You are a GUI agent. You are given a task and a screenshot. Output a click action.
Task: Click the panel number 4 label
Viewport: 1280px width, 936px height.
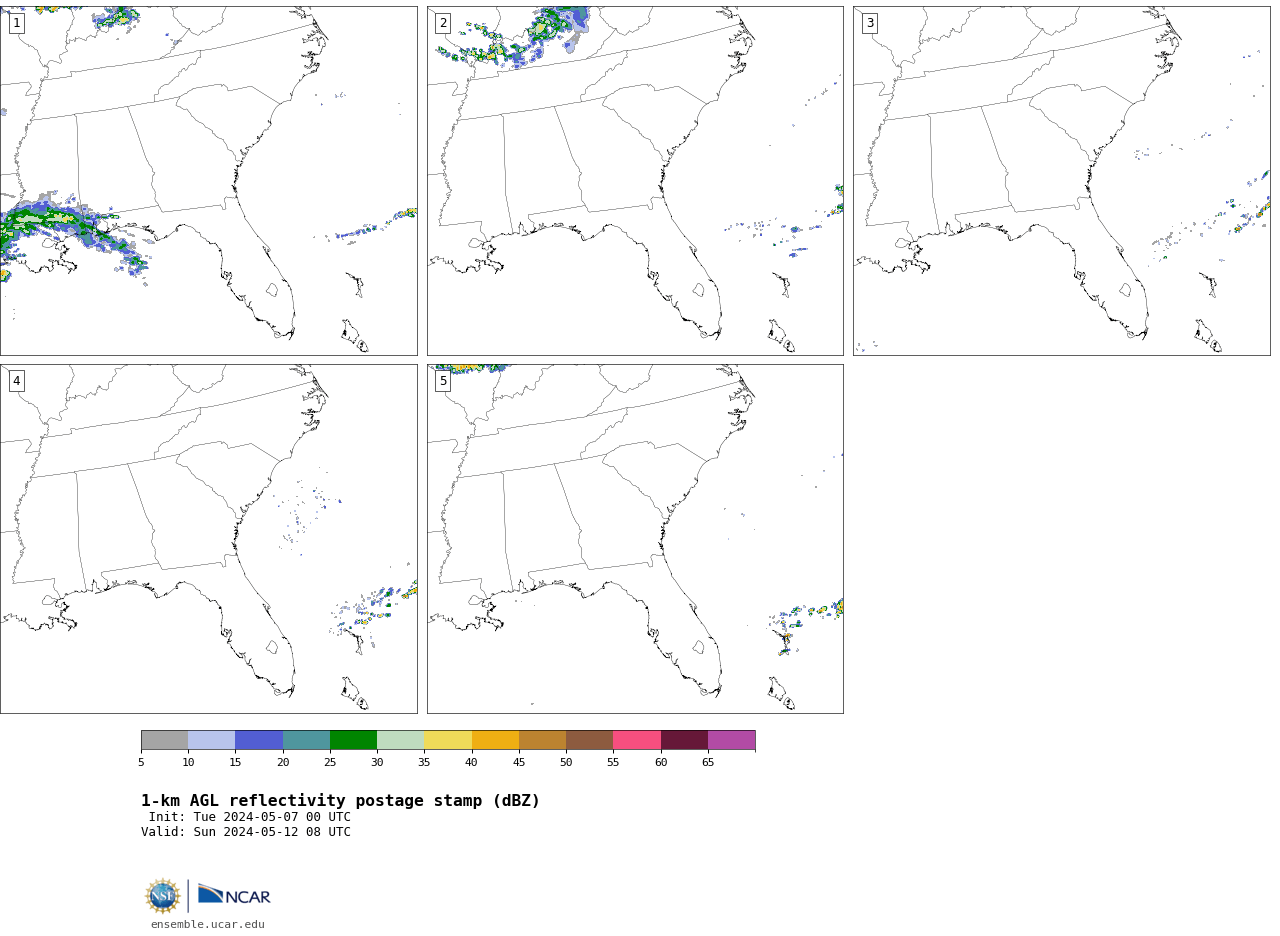click(x=16, y=381)
